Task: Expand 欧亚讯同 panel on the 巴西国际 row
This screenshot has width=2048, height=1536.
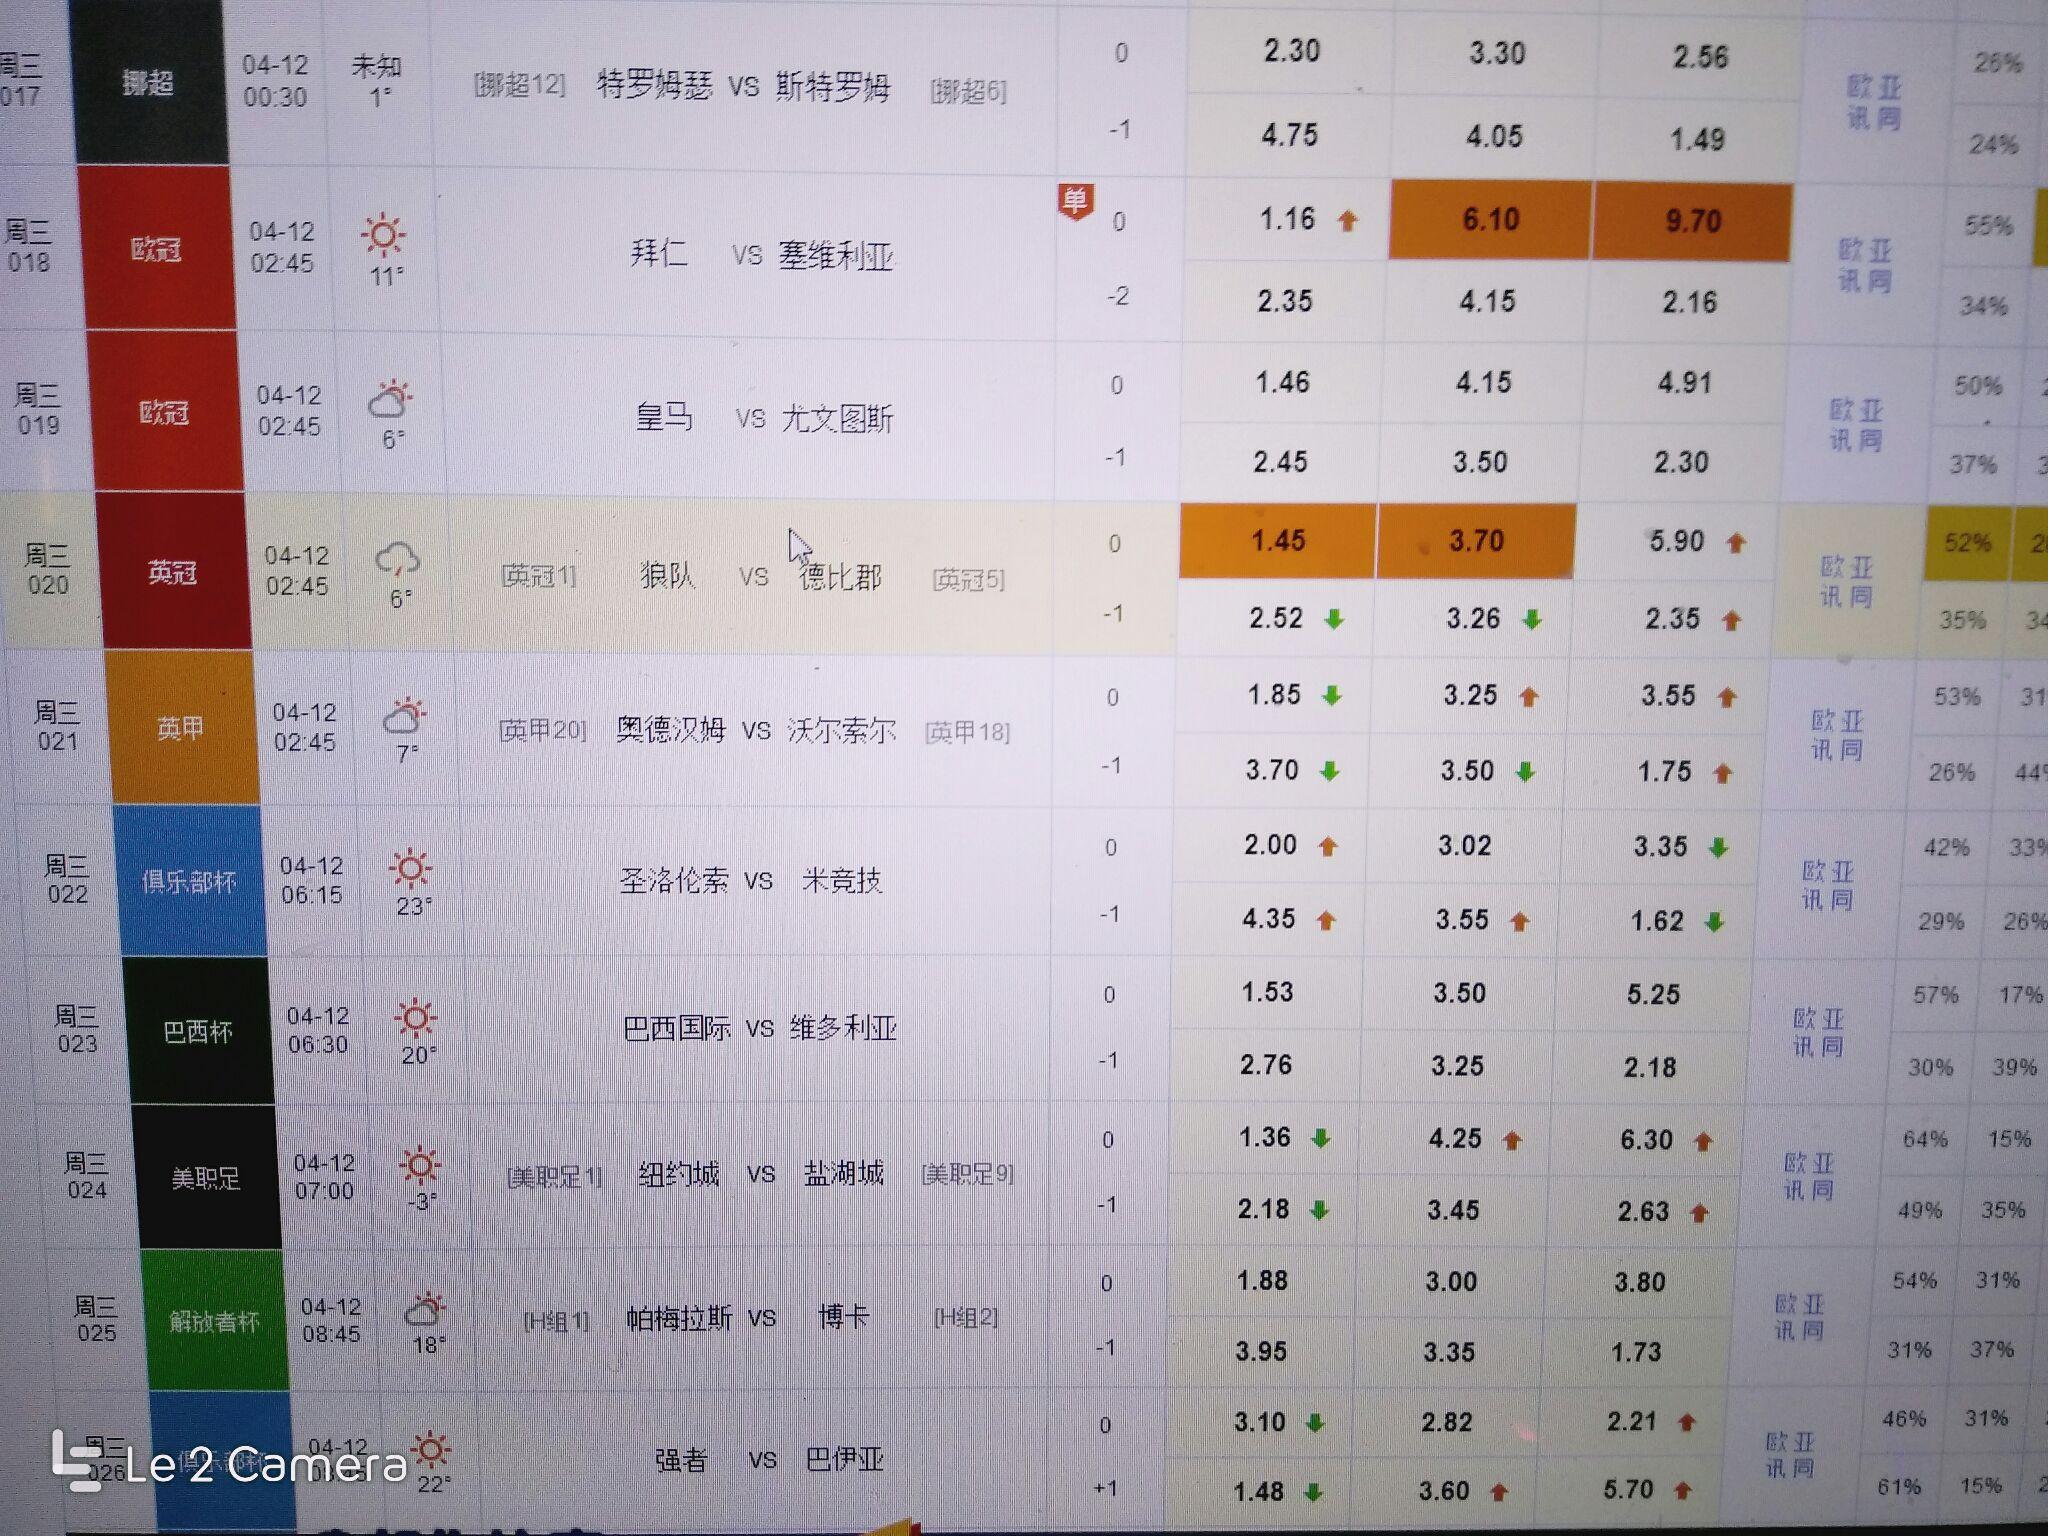Action: point(1820,1030)
